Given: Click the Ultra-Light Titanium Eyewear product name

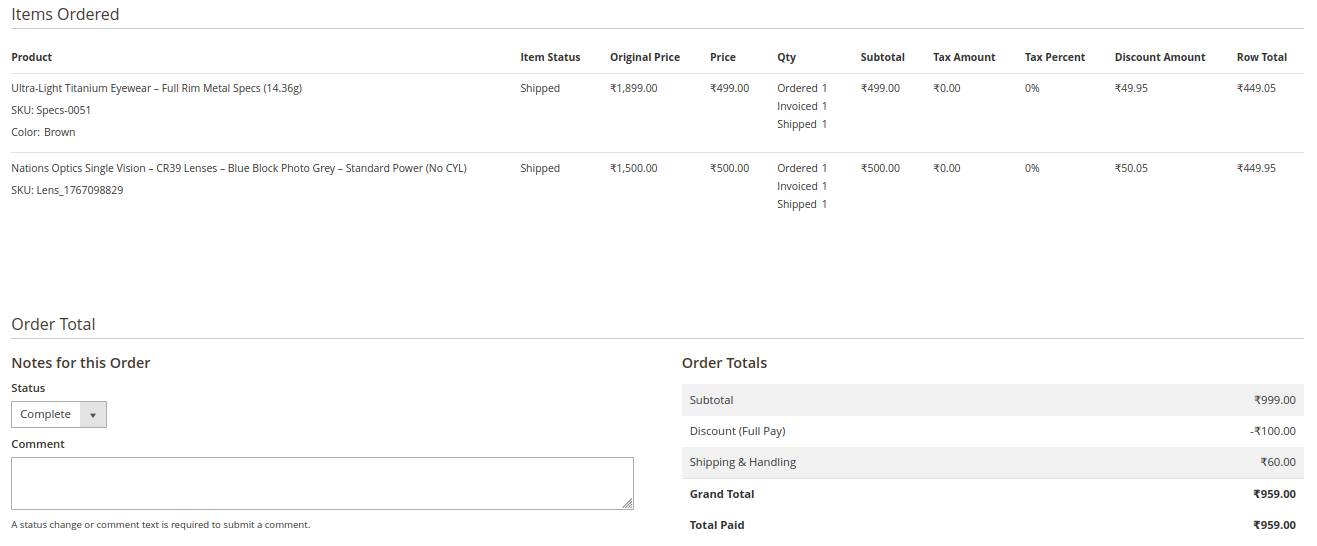Looking at the screenshot, I should click(x=156, y=88).
